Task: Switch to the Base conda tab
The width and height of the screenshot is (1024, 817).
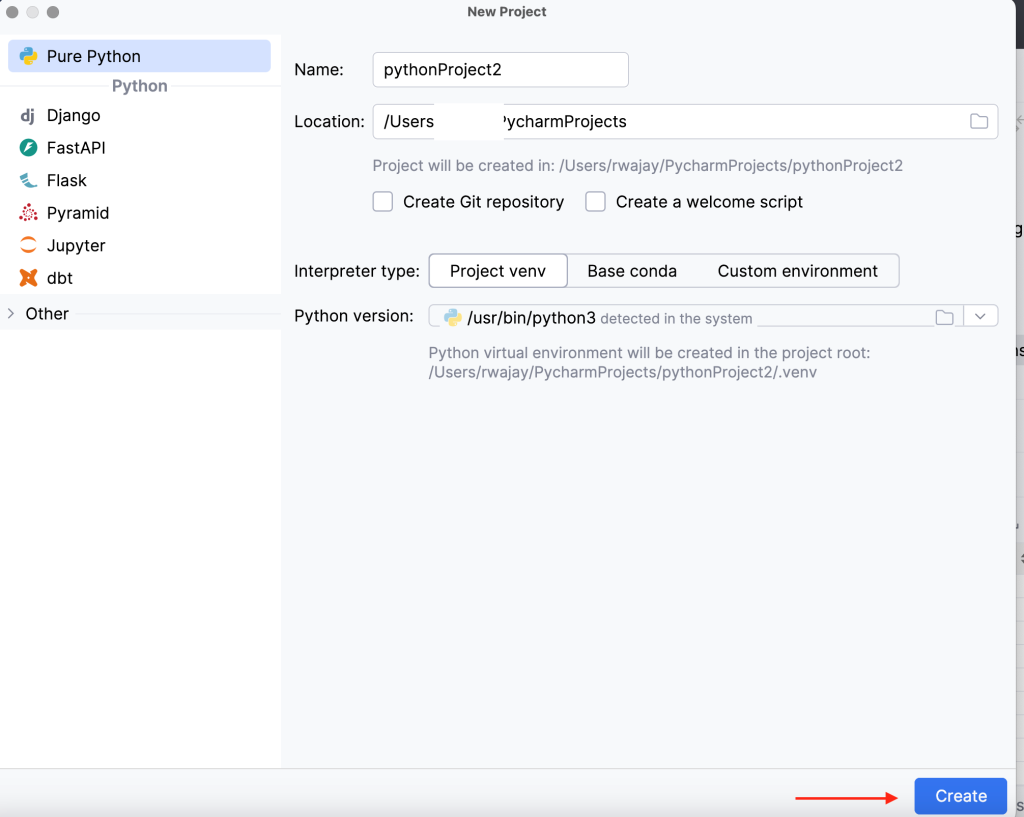Action: [x=632, y=270]
